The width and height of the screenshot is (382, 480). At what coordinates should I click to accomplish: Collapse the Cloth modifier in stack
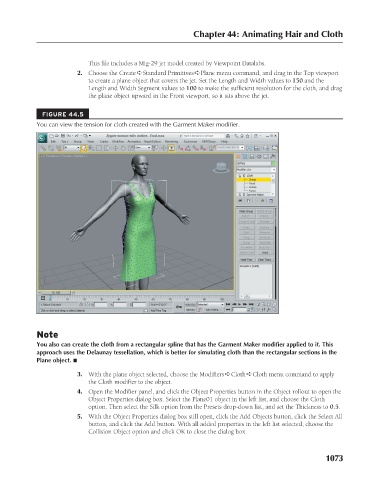[240, 176]
